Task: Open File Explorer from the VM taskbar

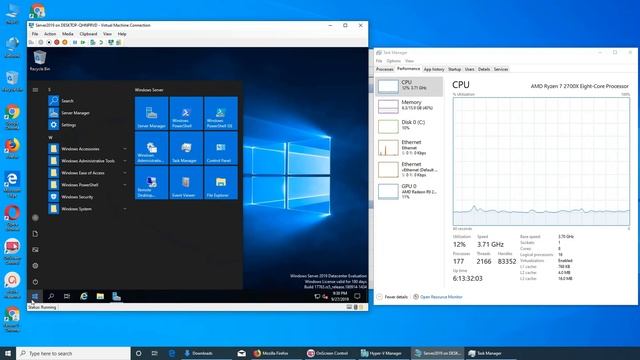Action: coord(100,296)
